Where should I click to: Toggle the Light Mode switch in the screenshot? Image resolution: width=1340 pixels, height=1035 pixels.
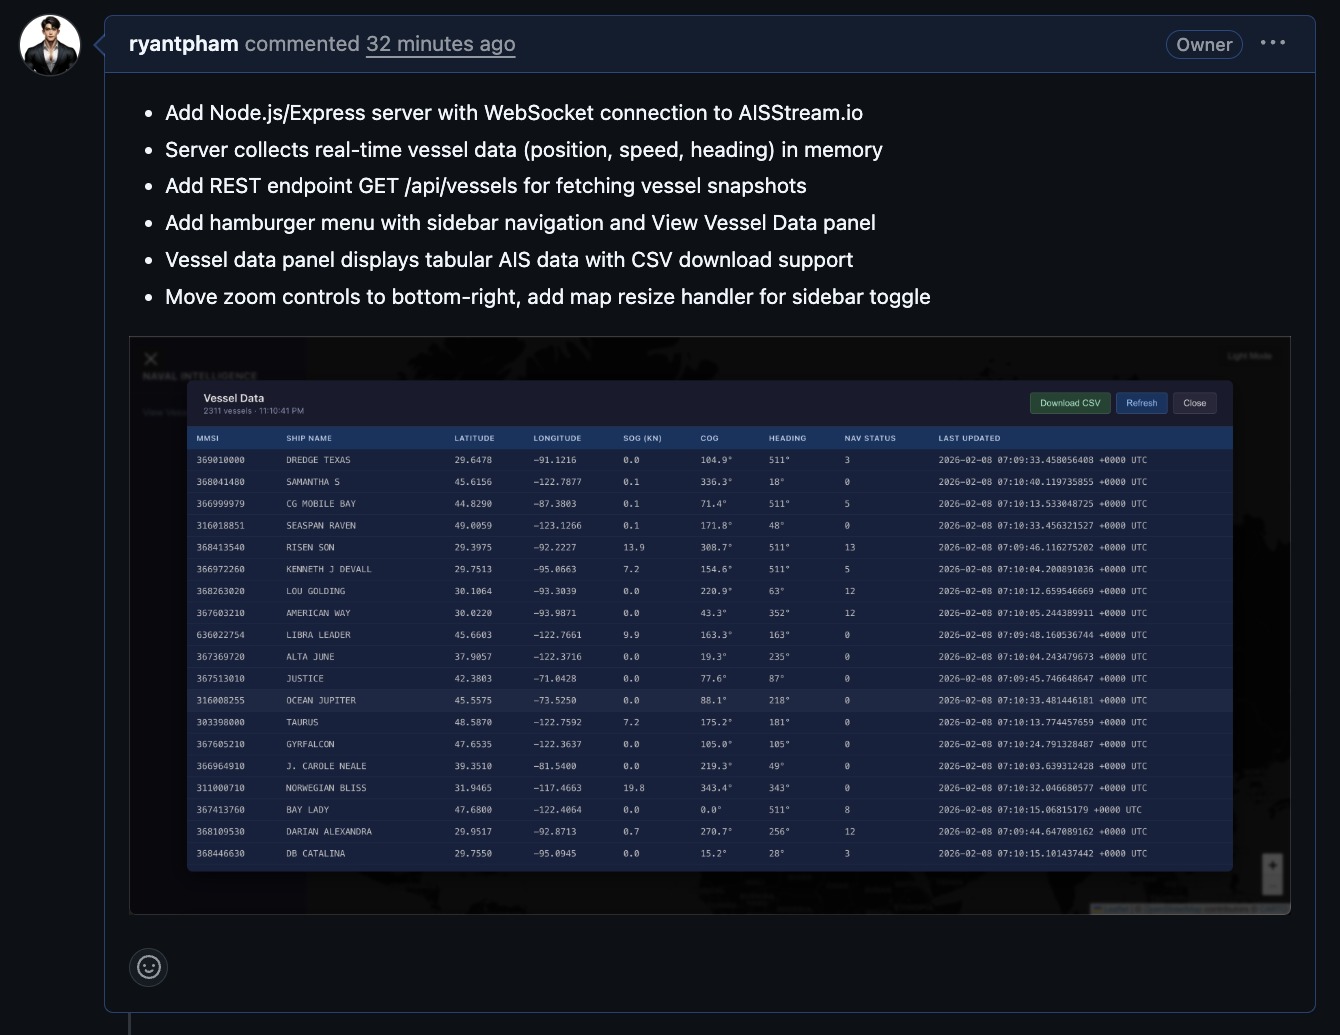pos(1250,356)
